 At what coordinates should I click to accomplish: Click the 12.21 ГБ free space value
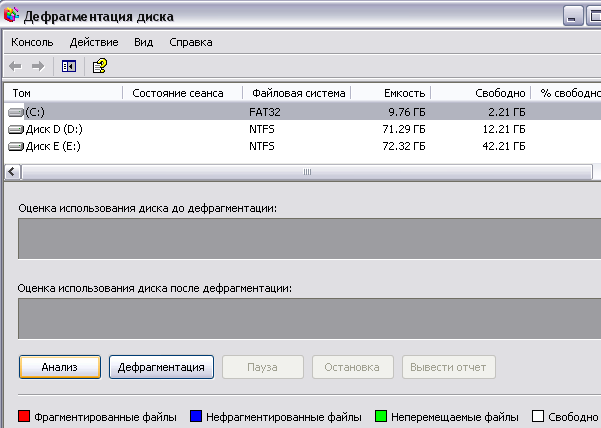pos(504,130)
